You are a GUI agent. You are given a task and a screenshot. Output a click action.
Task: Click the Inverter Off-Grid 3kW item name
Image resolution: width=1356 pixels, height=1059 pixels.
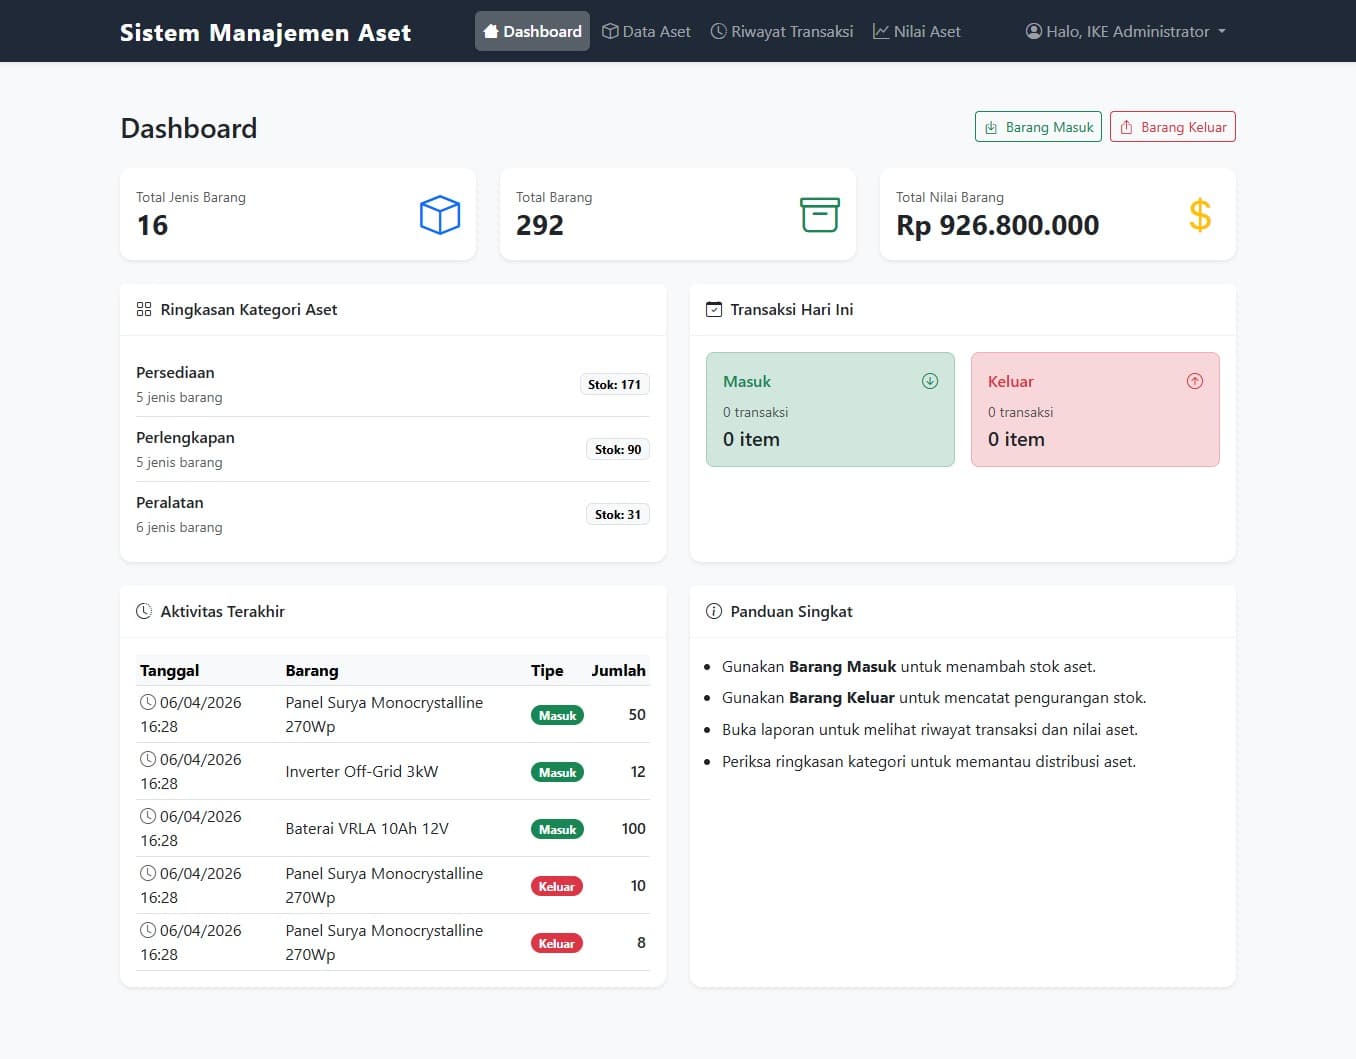(x=362, y=771)
